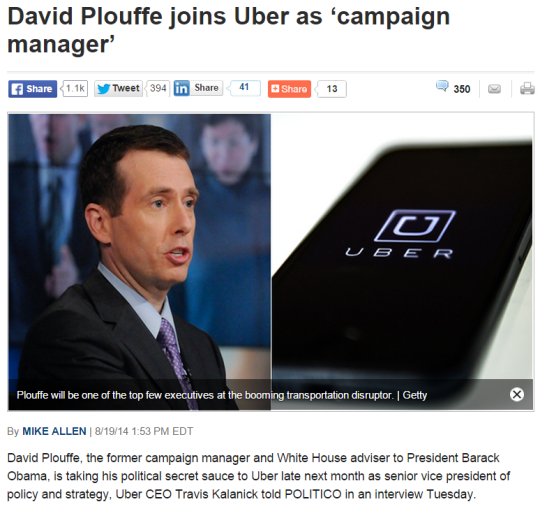
Task: Click the orange plus Share button
Action: pos(289,89)
